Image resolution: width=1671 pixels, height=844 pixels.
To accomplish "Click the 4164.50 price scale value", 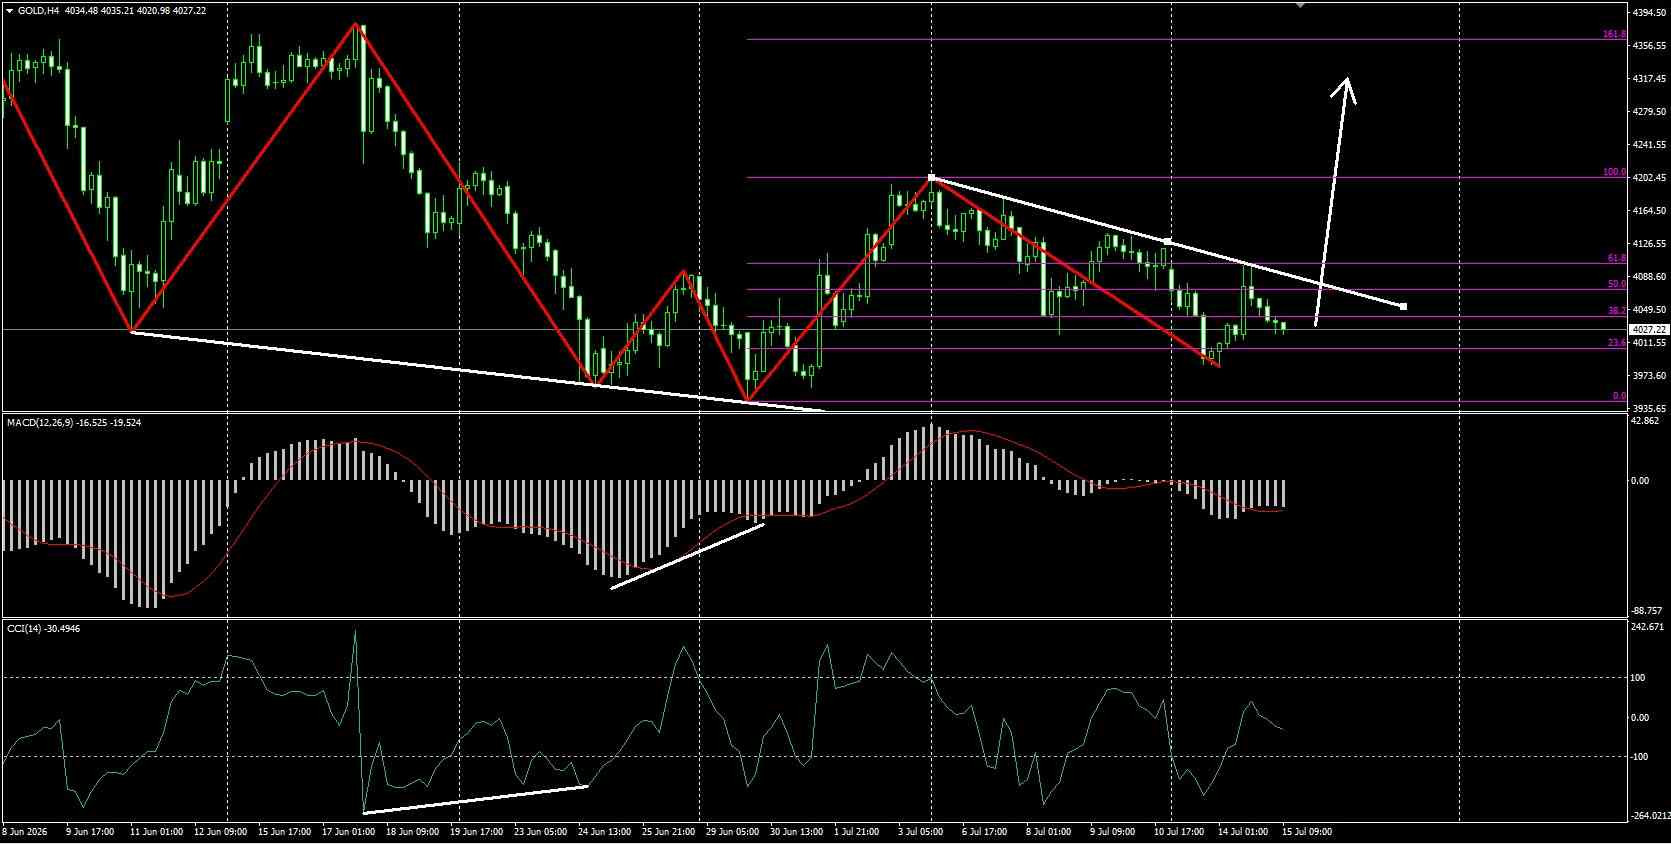I will pyautogui.click(x=1648, y=211).
